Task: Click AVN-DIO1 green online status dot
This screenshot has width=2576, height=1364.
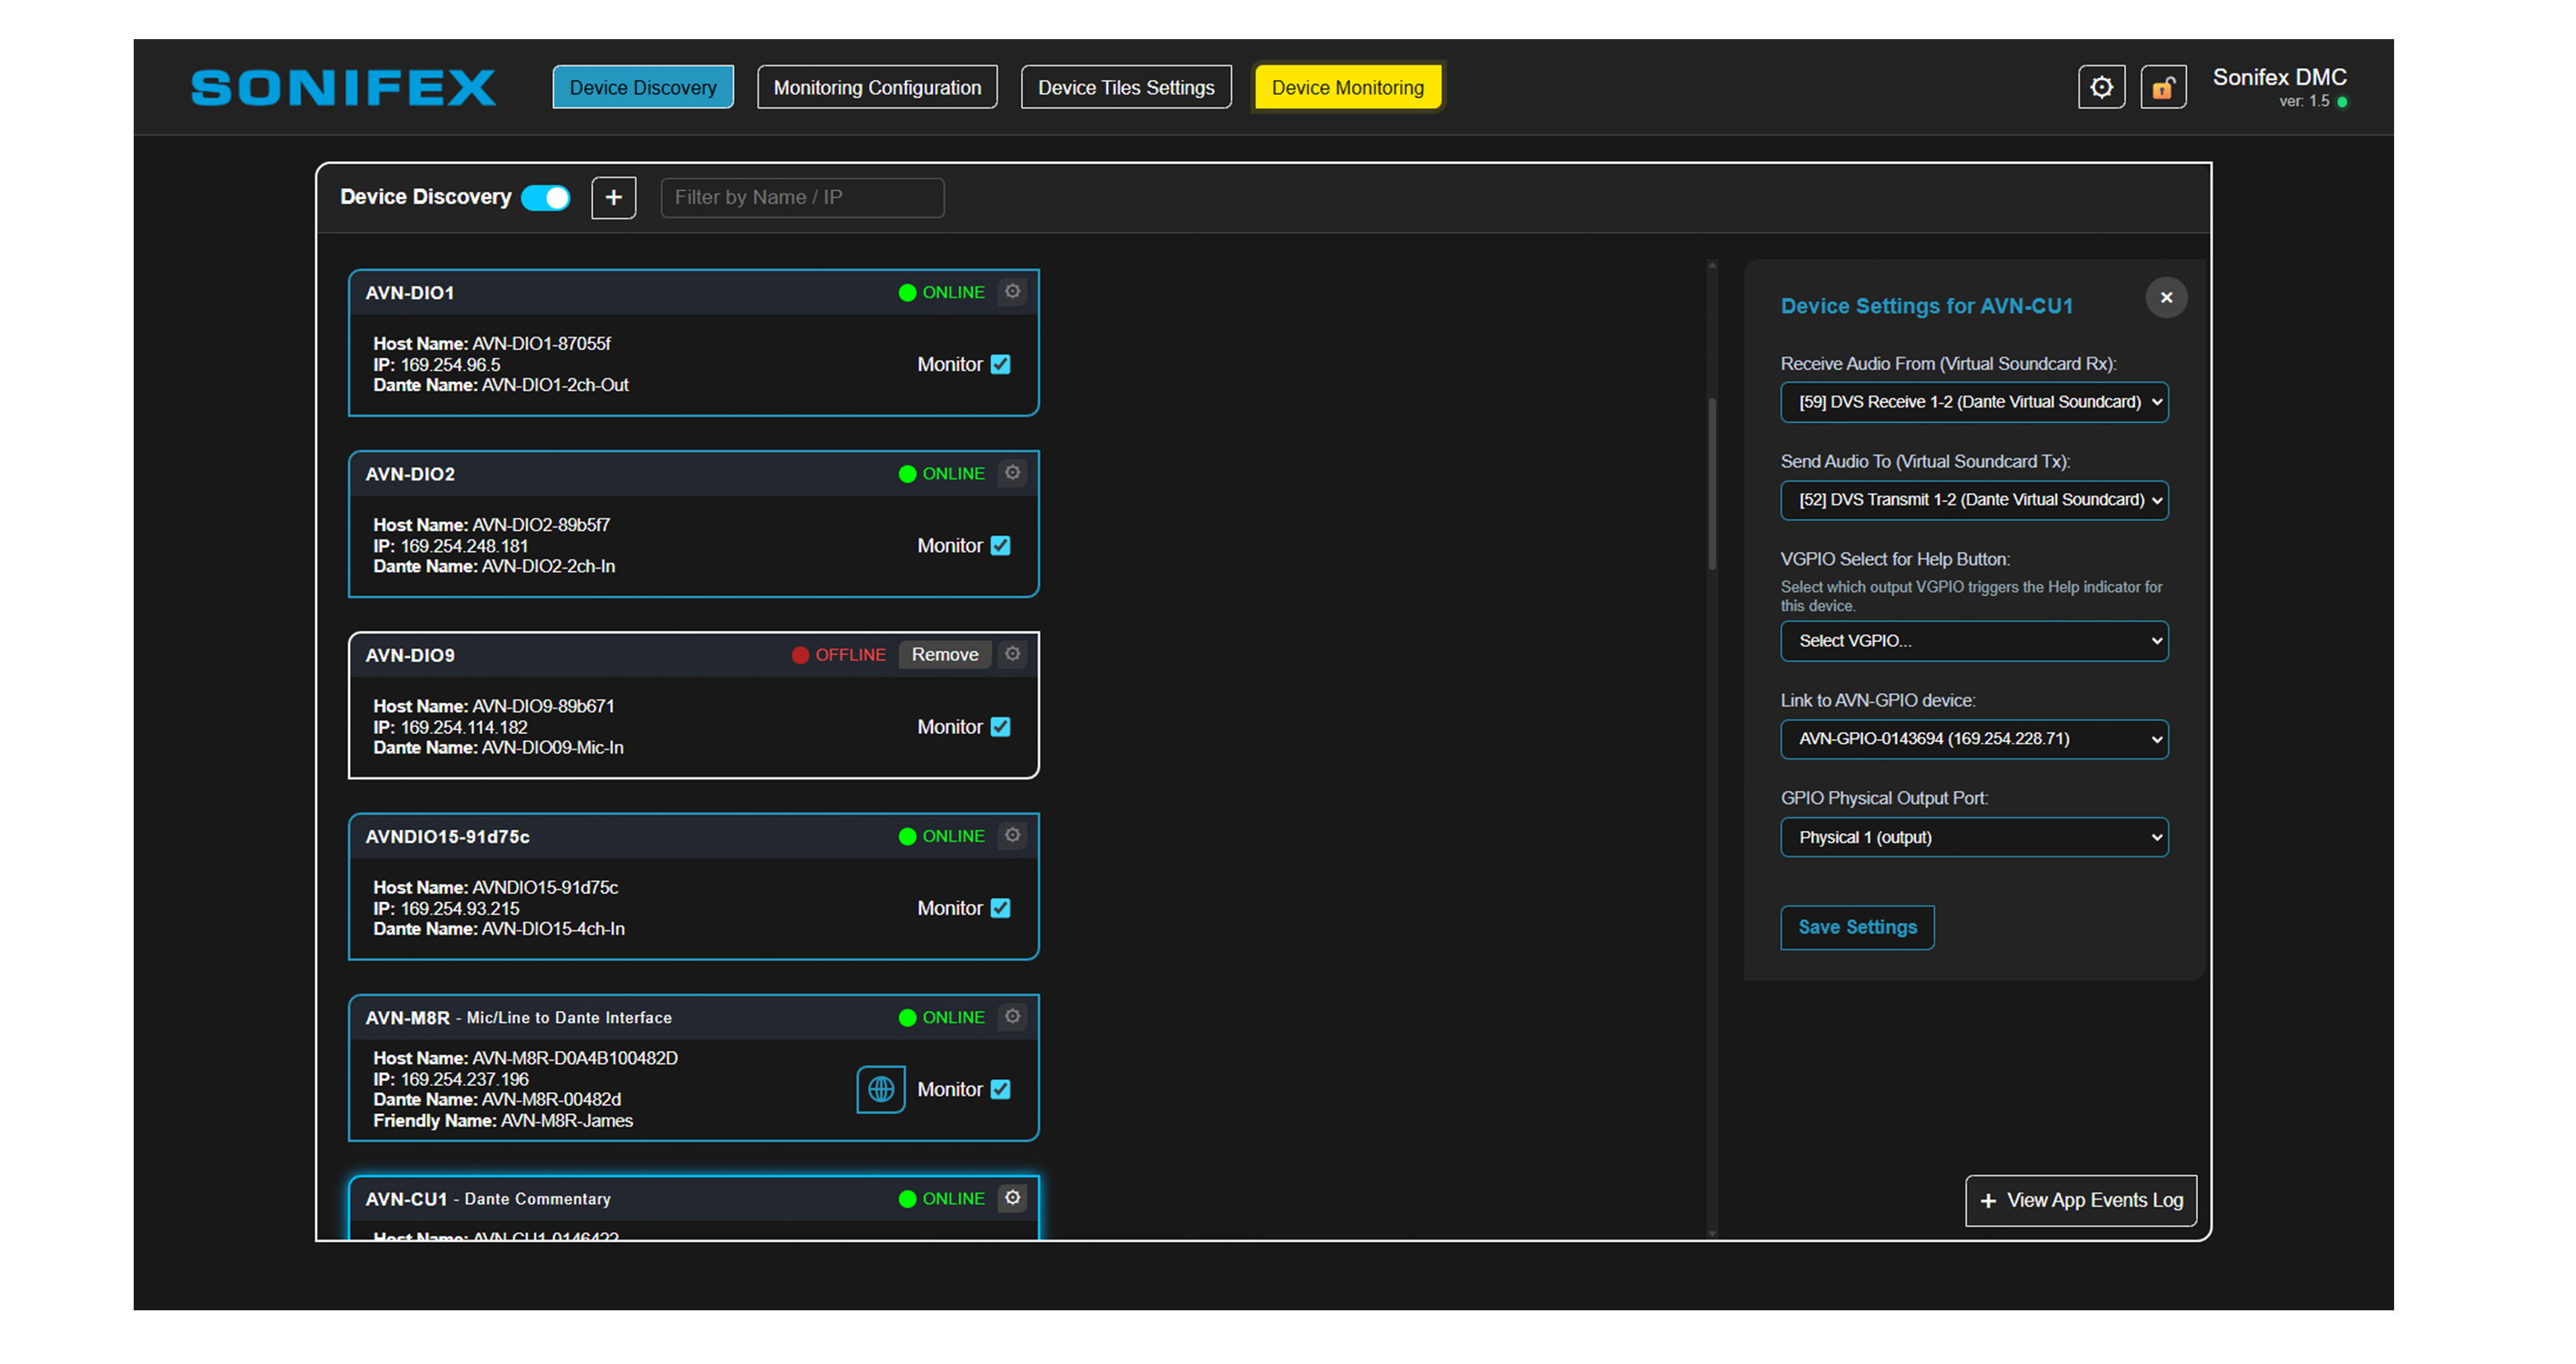Action: [907, 292]
